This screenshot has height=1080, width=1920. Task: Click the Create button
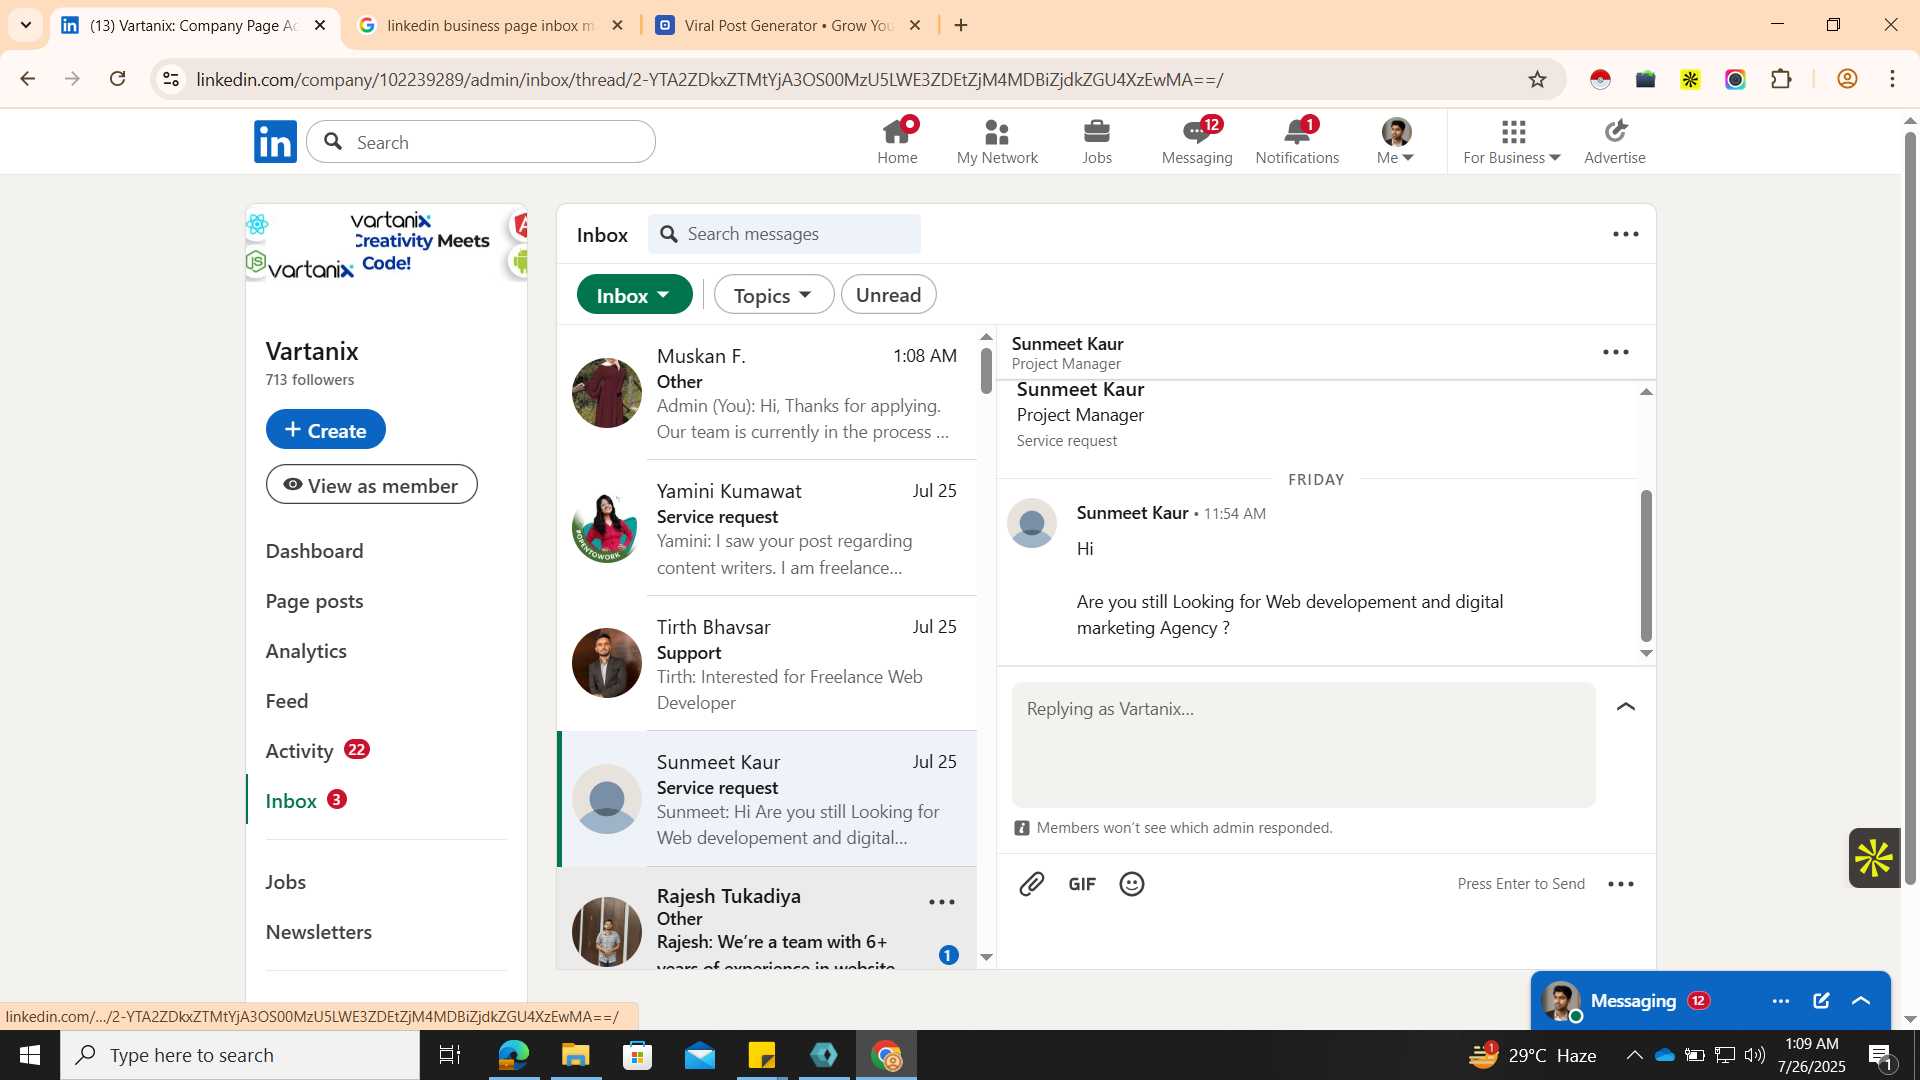tap(325, 429)
